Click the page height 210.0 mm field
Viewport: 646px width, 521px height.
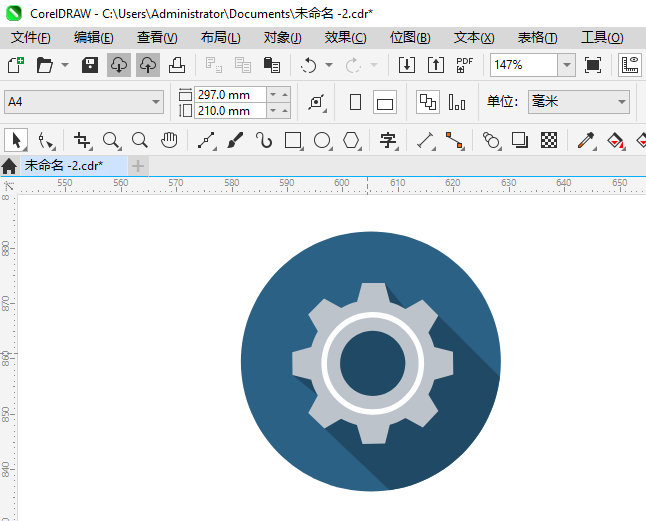click(230, 111)
